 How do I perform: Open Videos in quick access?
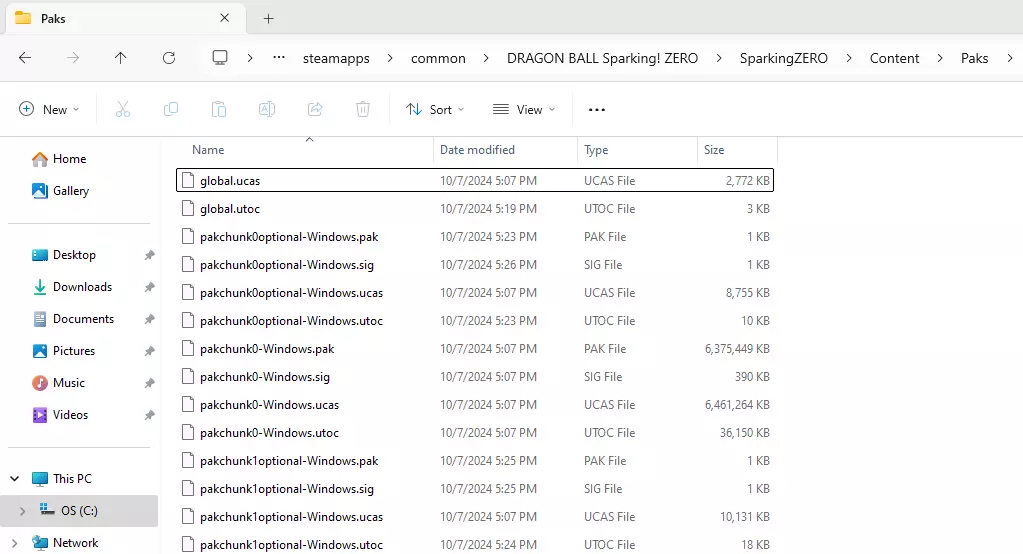coord(60,414)
